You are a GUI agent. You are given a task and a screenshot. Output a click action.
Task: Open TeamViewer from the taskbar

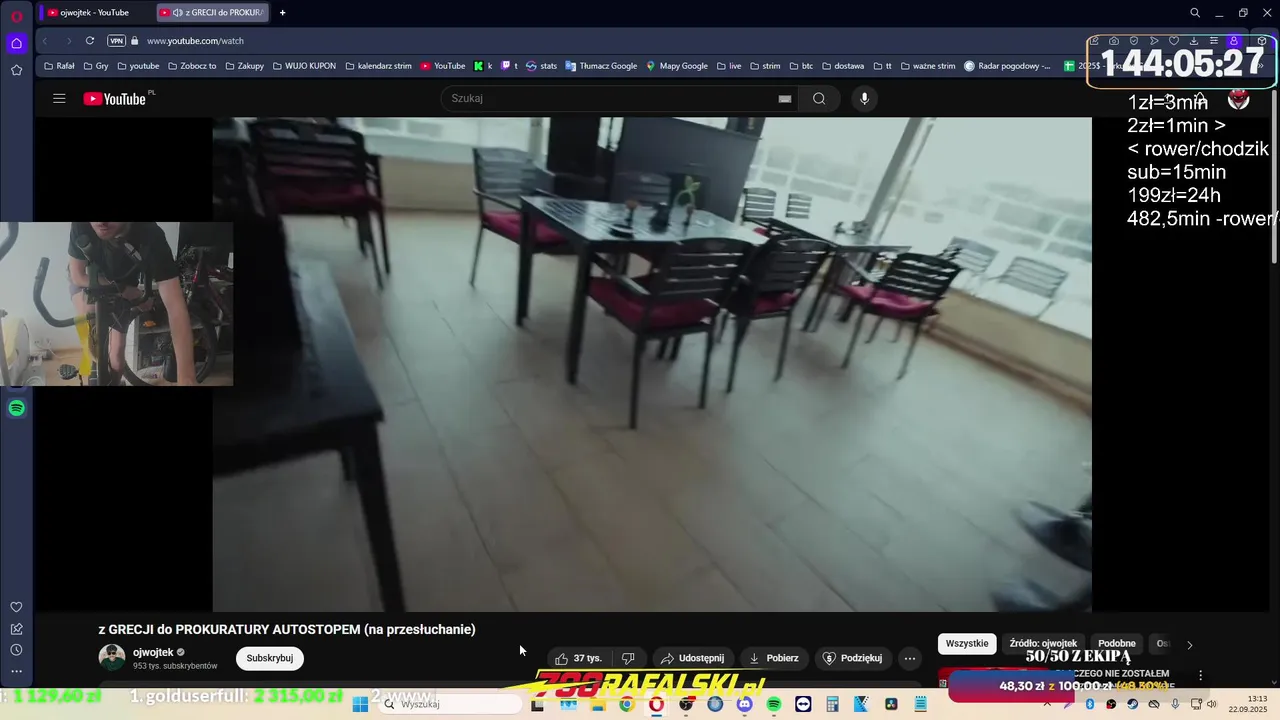tap(803, 704)
